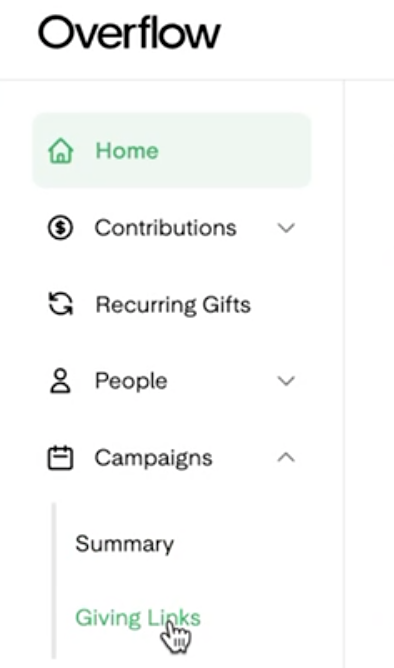Click the vertical line beside Campaigns submenu
This screenshot has height=668, width=394.
(54, 581)
